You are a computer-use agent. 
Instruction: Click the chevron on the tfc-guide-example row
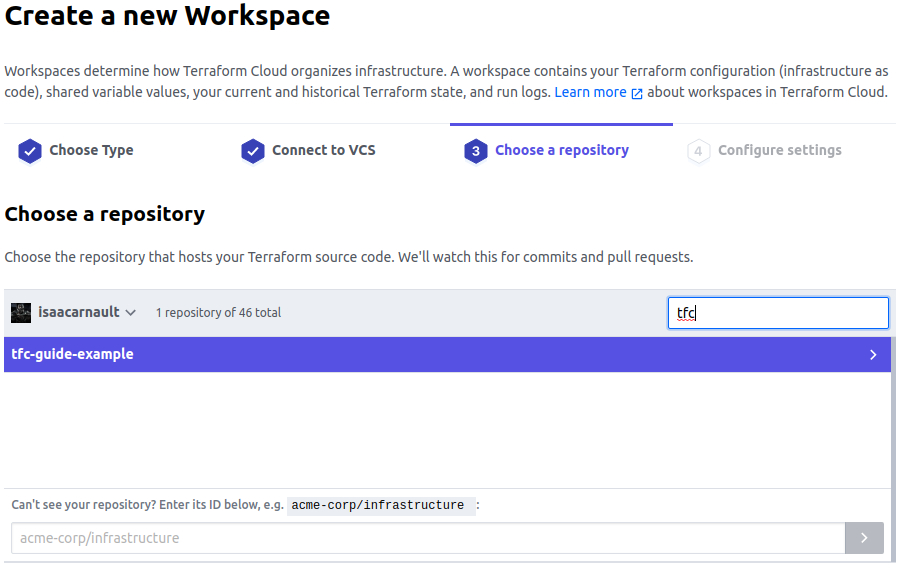tap(873, 355)
